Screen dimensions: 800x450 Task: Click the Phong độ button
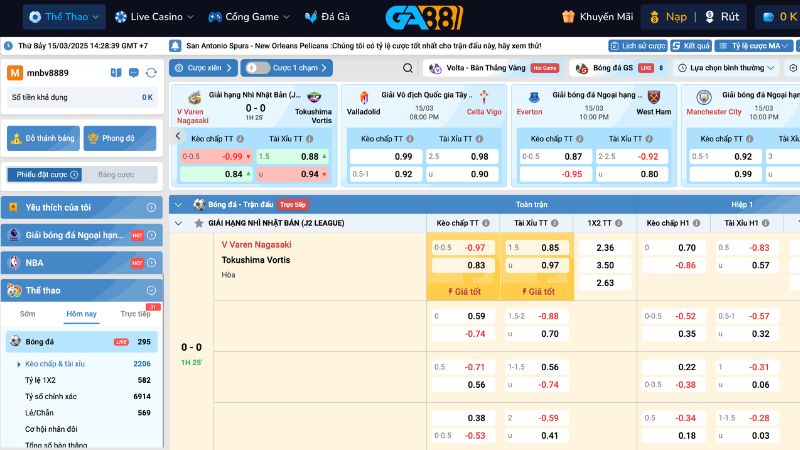click(119, 138)
